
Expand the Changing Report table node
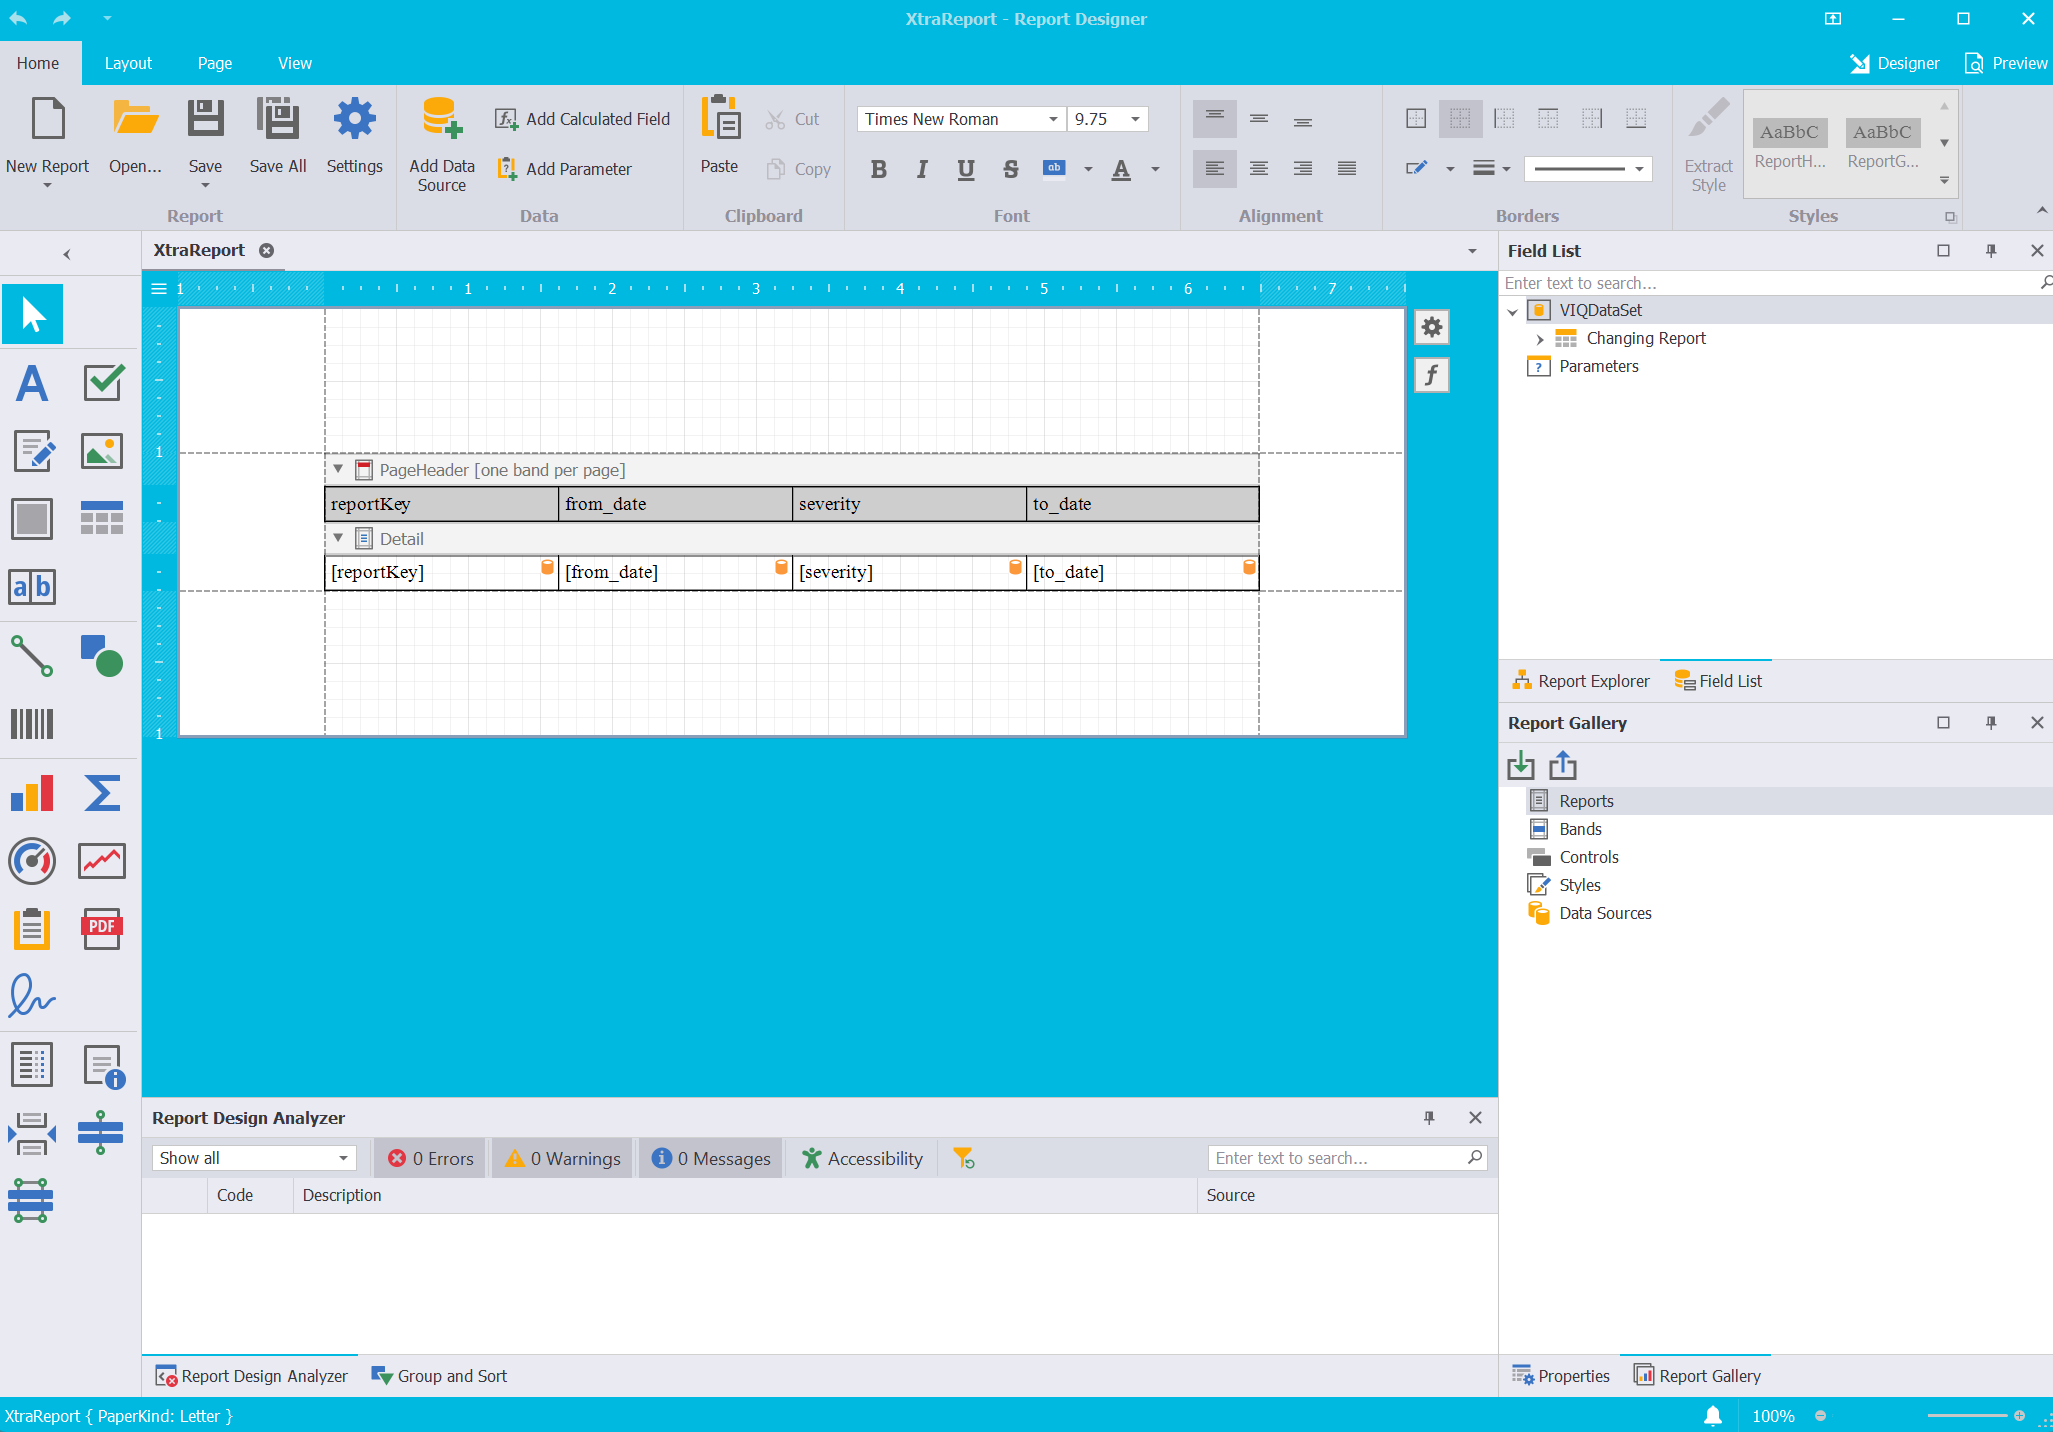1540,339
